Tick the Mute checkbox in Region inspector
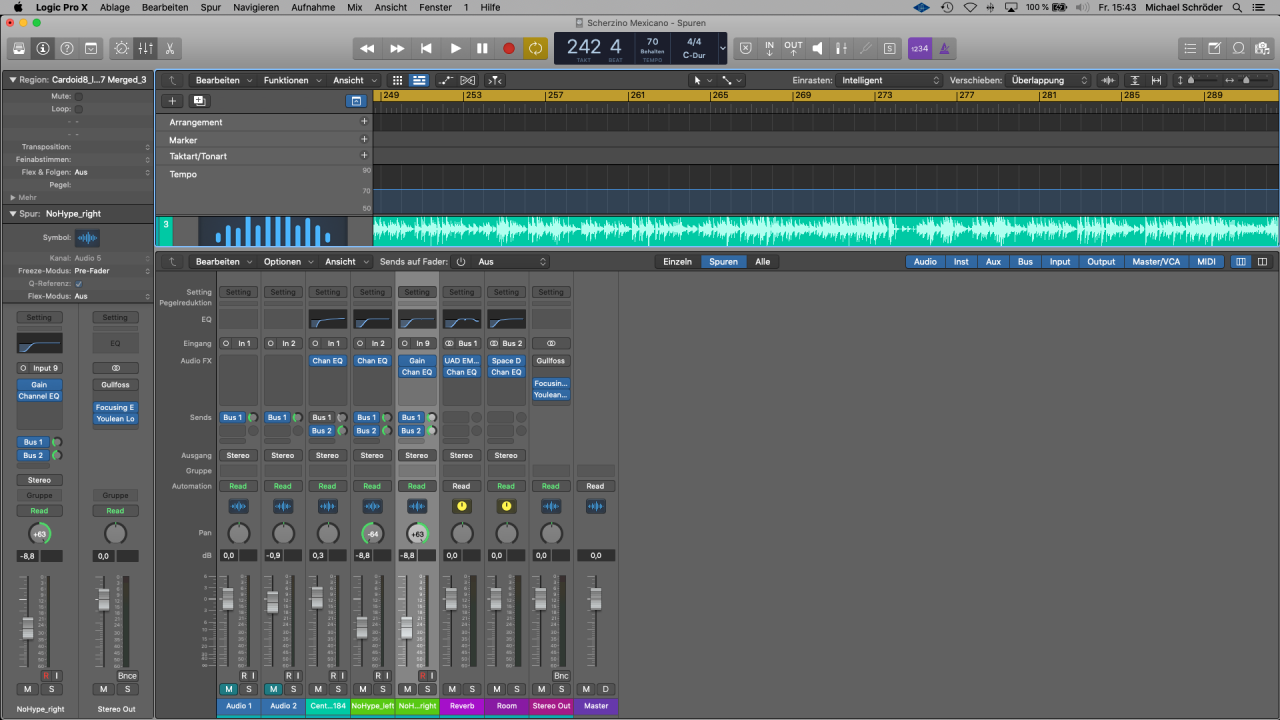Viewport: 1280px width, 720px height. pos(79,97)
